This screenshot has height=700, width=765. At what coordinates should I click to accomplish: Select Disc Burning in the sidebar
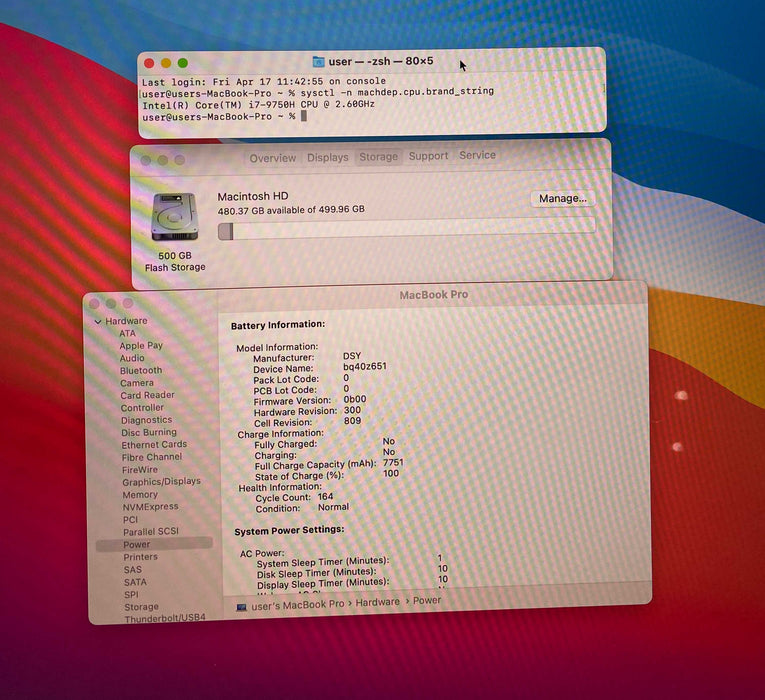[x=149, y=432]
